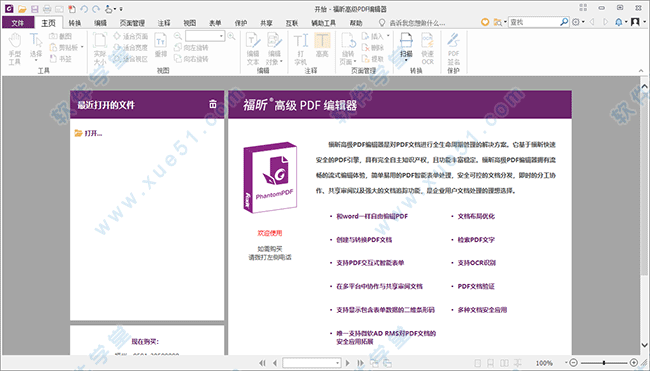Click the Print icon in quick access toolbar
Viewport: 650px width, 371px height.
[x=47, y=9]
